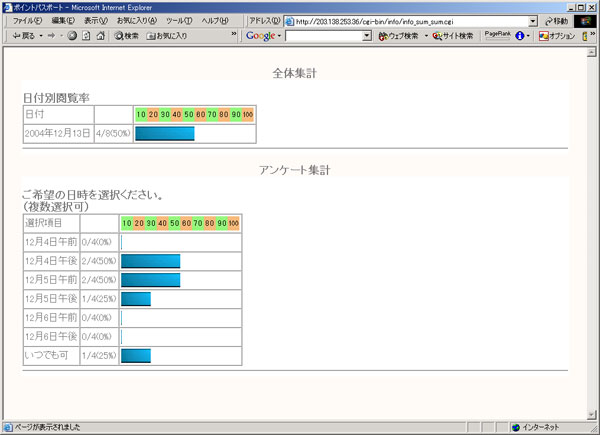Image resolution: width=600 pixels, height=435 pixels.
Task: Expand the Google search box dropdown
Action: pos(367,36)
